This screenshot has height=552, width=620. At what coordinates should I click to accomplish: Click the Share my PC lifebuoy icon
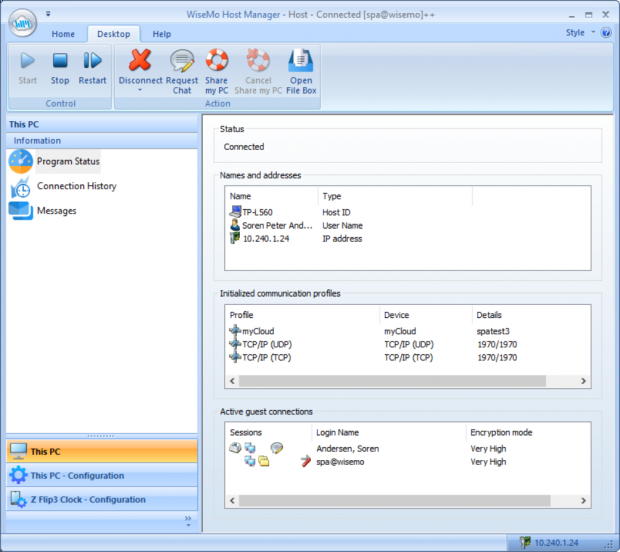[x=217, y=60]
